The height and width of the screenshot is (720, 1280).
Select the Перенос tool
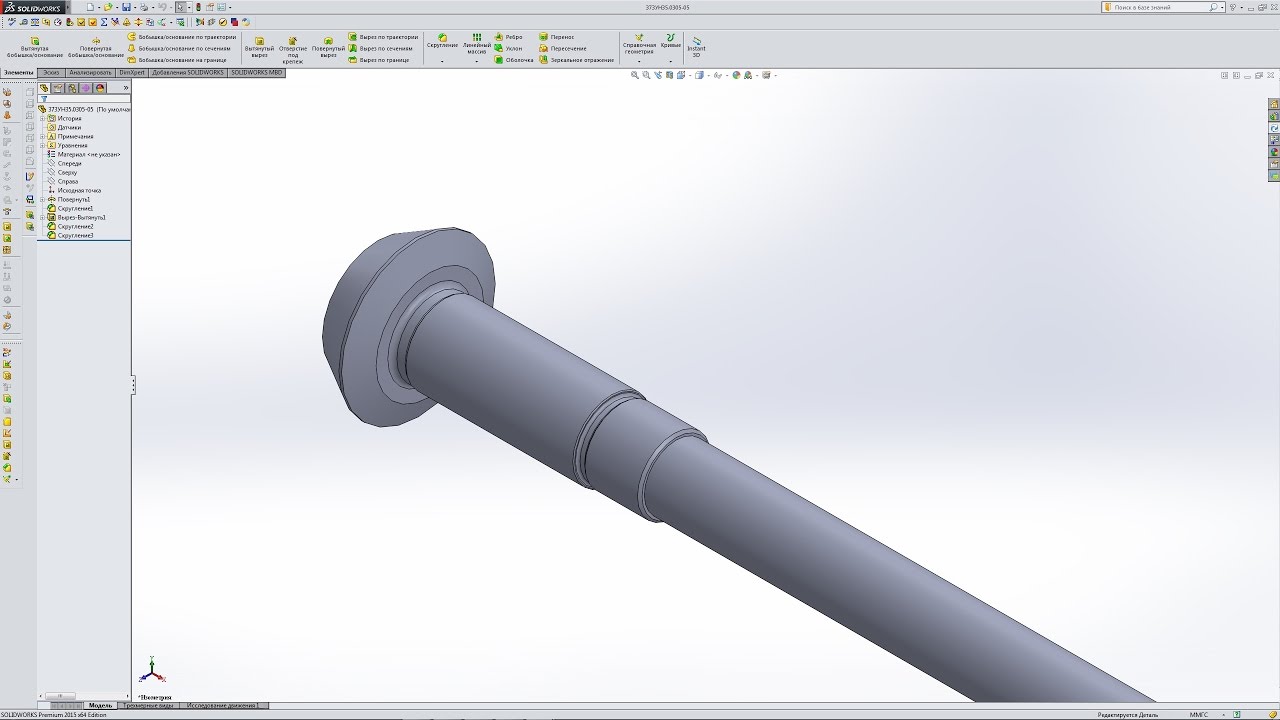pyautogui.click(x=556, y=37)
